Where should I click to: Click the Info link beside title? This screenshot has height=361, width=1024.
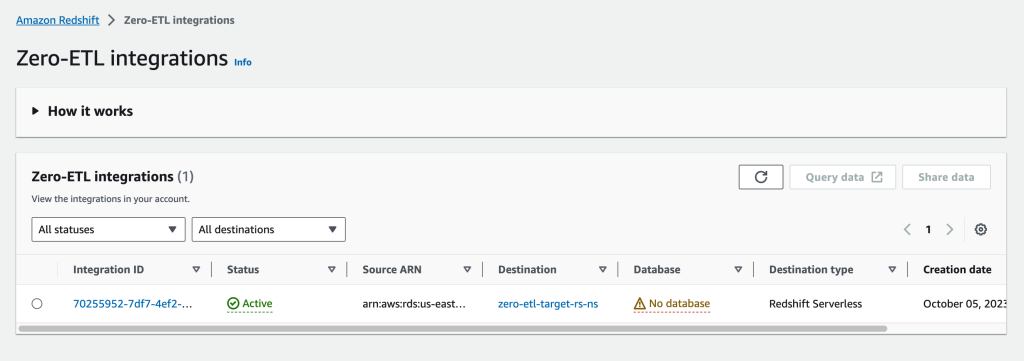(243, 62)
